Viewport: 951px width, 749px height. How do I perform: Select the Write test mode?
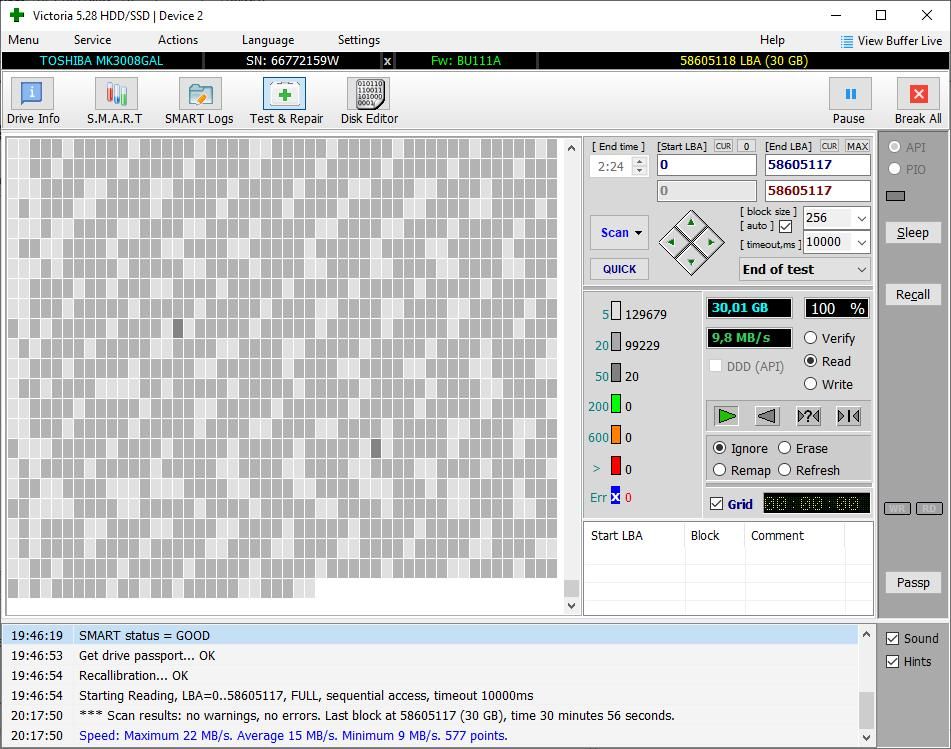(810, 384)
